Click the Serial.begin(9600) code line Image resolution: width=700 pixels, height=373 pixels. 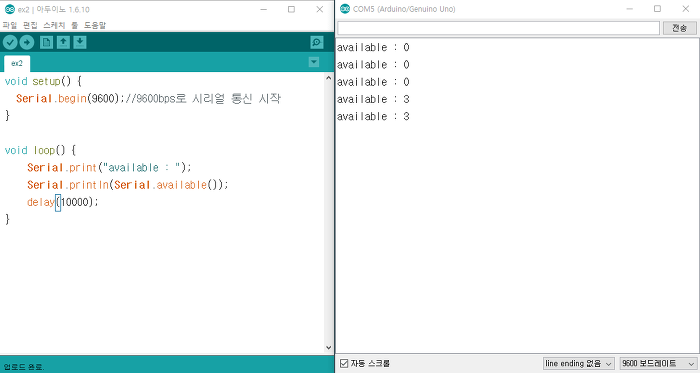[x=148, y=98]
